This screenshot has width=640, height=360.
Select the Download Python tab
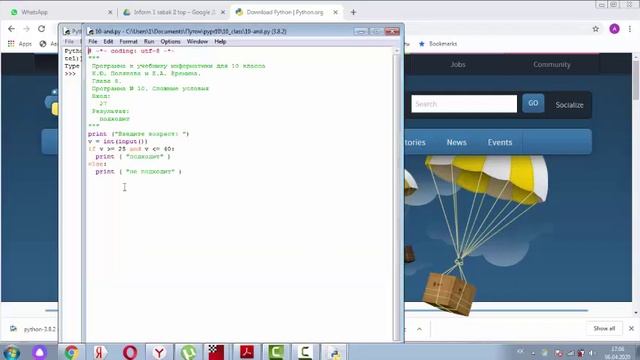285,12
